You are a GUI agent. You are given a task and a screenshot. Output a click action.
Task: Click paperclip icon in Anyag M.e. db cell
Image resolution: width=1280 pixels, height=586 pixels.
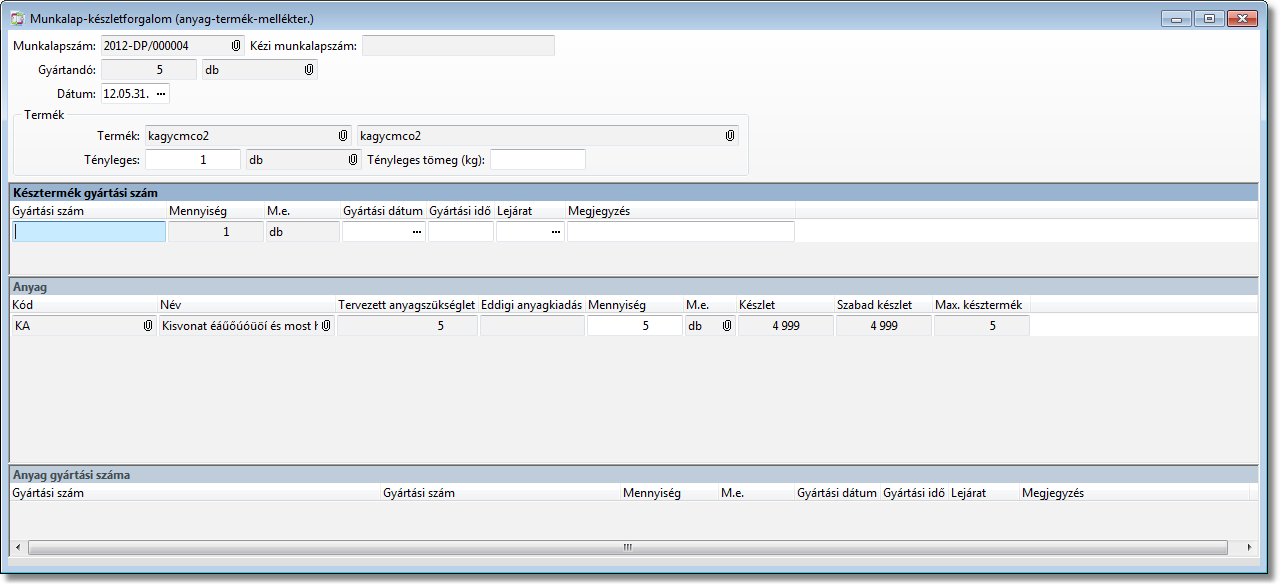(727, 325)
